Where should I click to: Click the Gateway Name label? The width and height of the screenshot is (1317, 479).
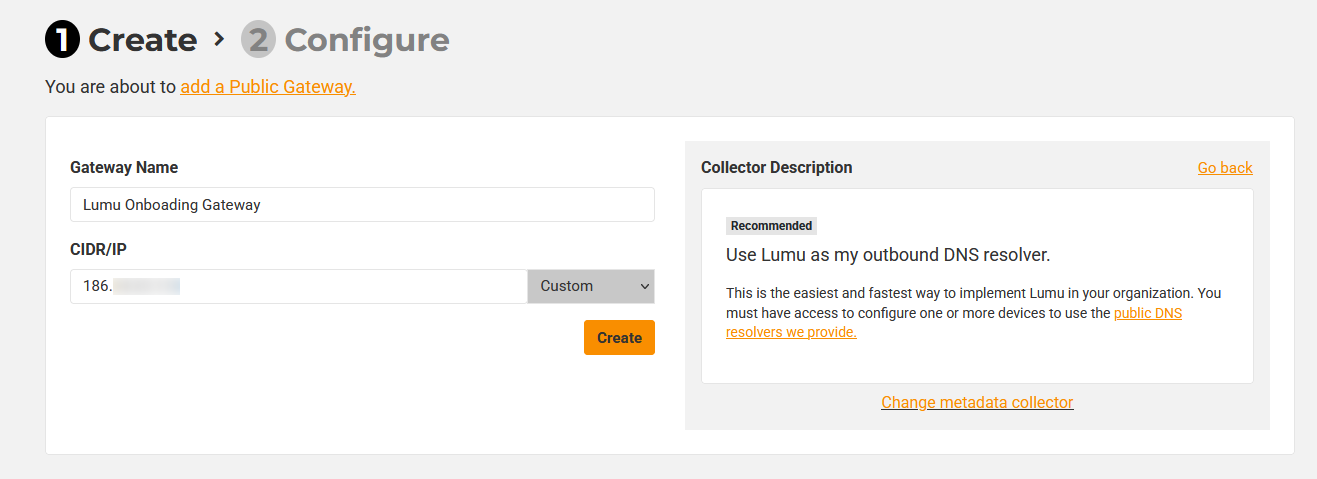click(124, 168)
